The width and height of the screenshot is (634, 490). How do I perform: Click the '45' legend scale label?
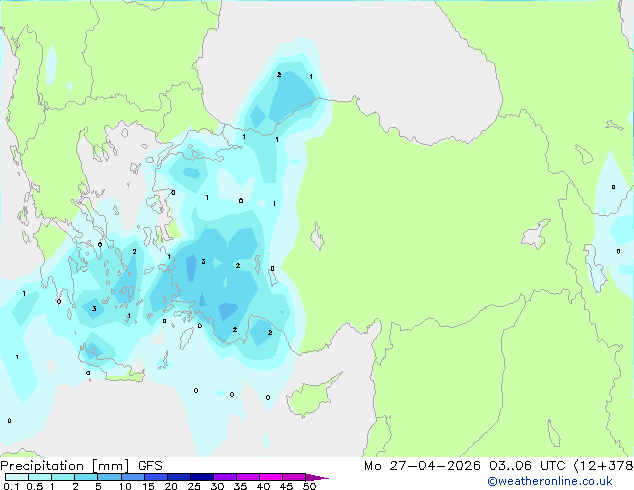click(286, 486)
